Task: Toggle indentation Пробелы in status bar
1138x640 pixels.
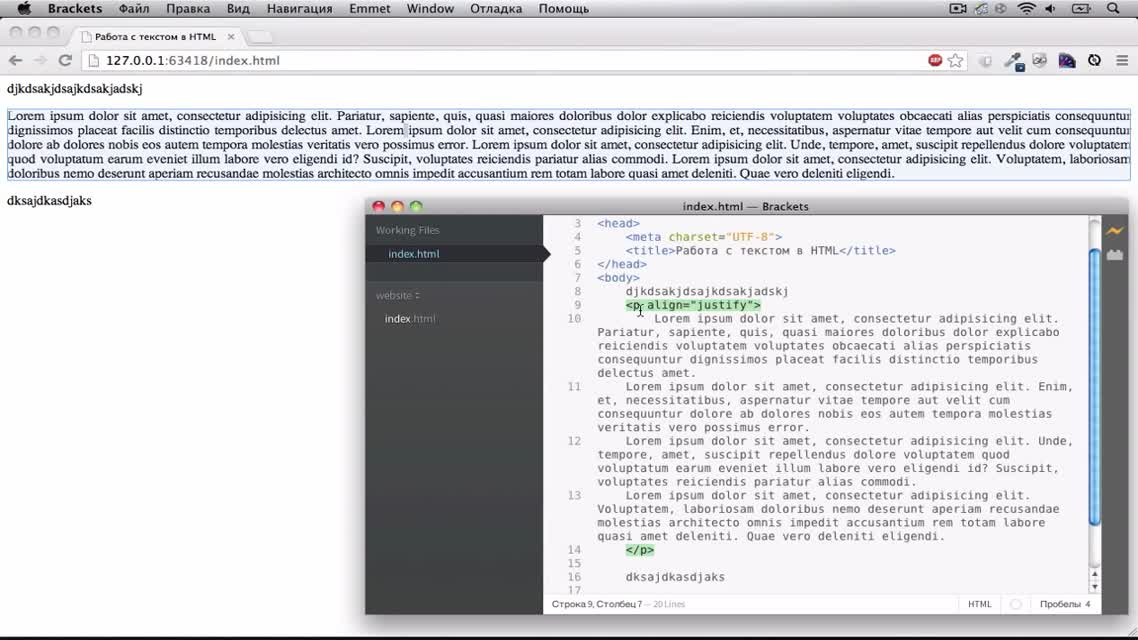Action: [x=1060, y=604]
